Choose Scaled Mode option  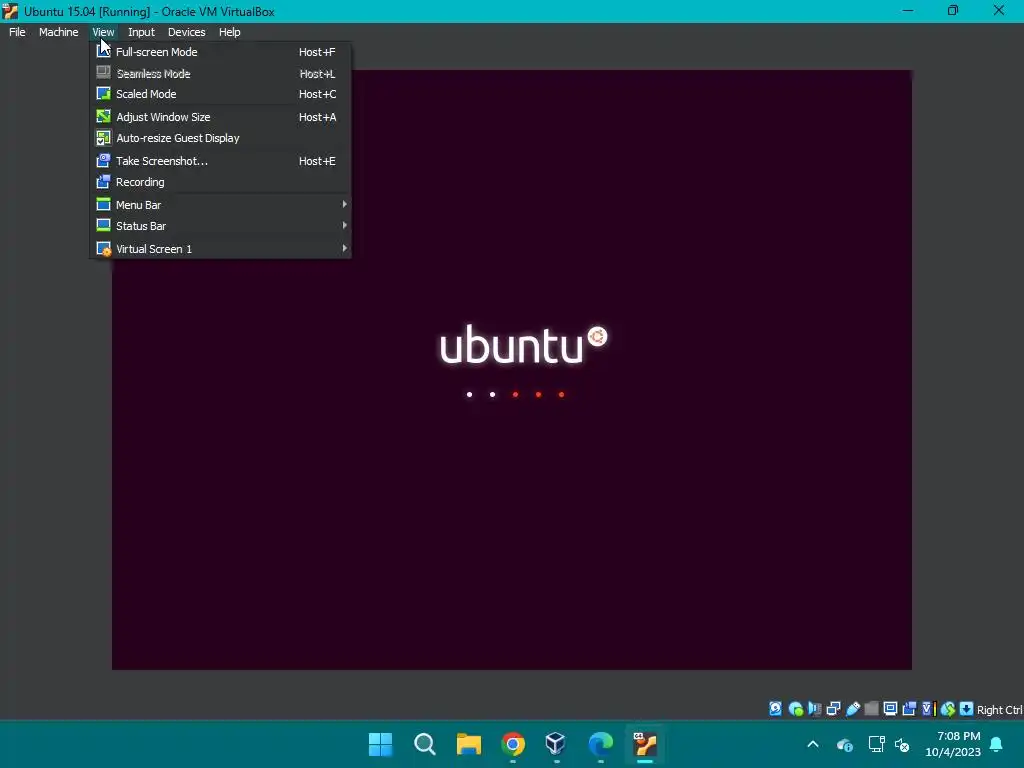click(222, 94)
